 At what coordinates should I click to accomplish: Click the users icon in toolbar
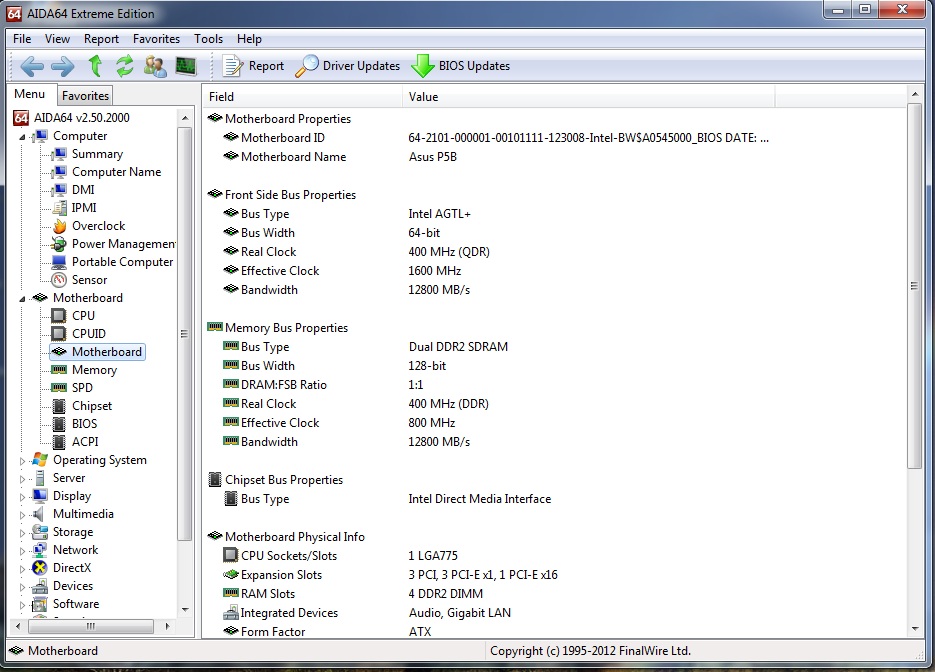pos(155,66)
